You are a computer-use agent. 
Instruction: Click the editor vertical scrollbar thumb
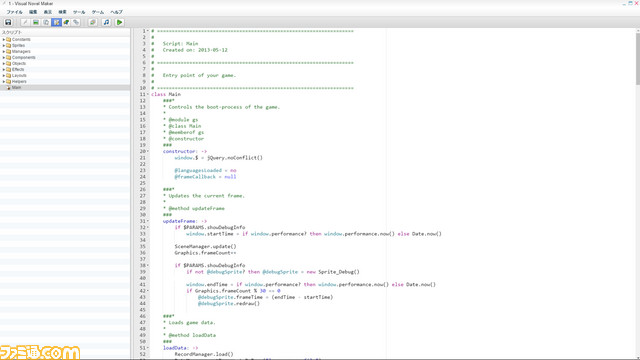[638, 58]
